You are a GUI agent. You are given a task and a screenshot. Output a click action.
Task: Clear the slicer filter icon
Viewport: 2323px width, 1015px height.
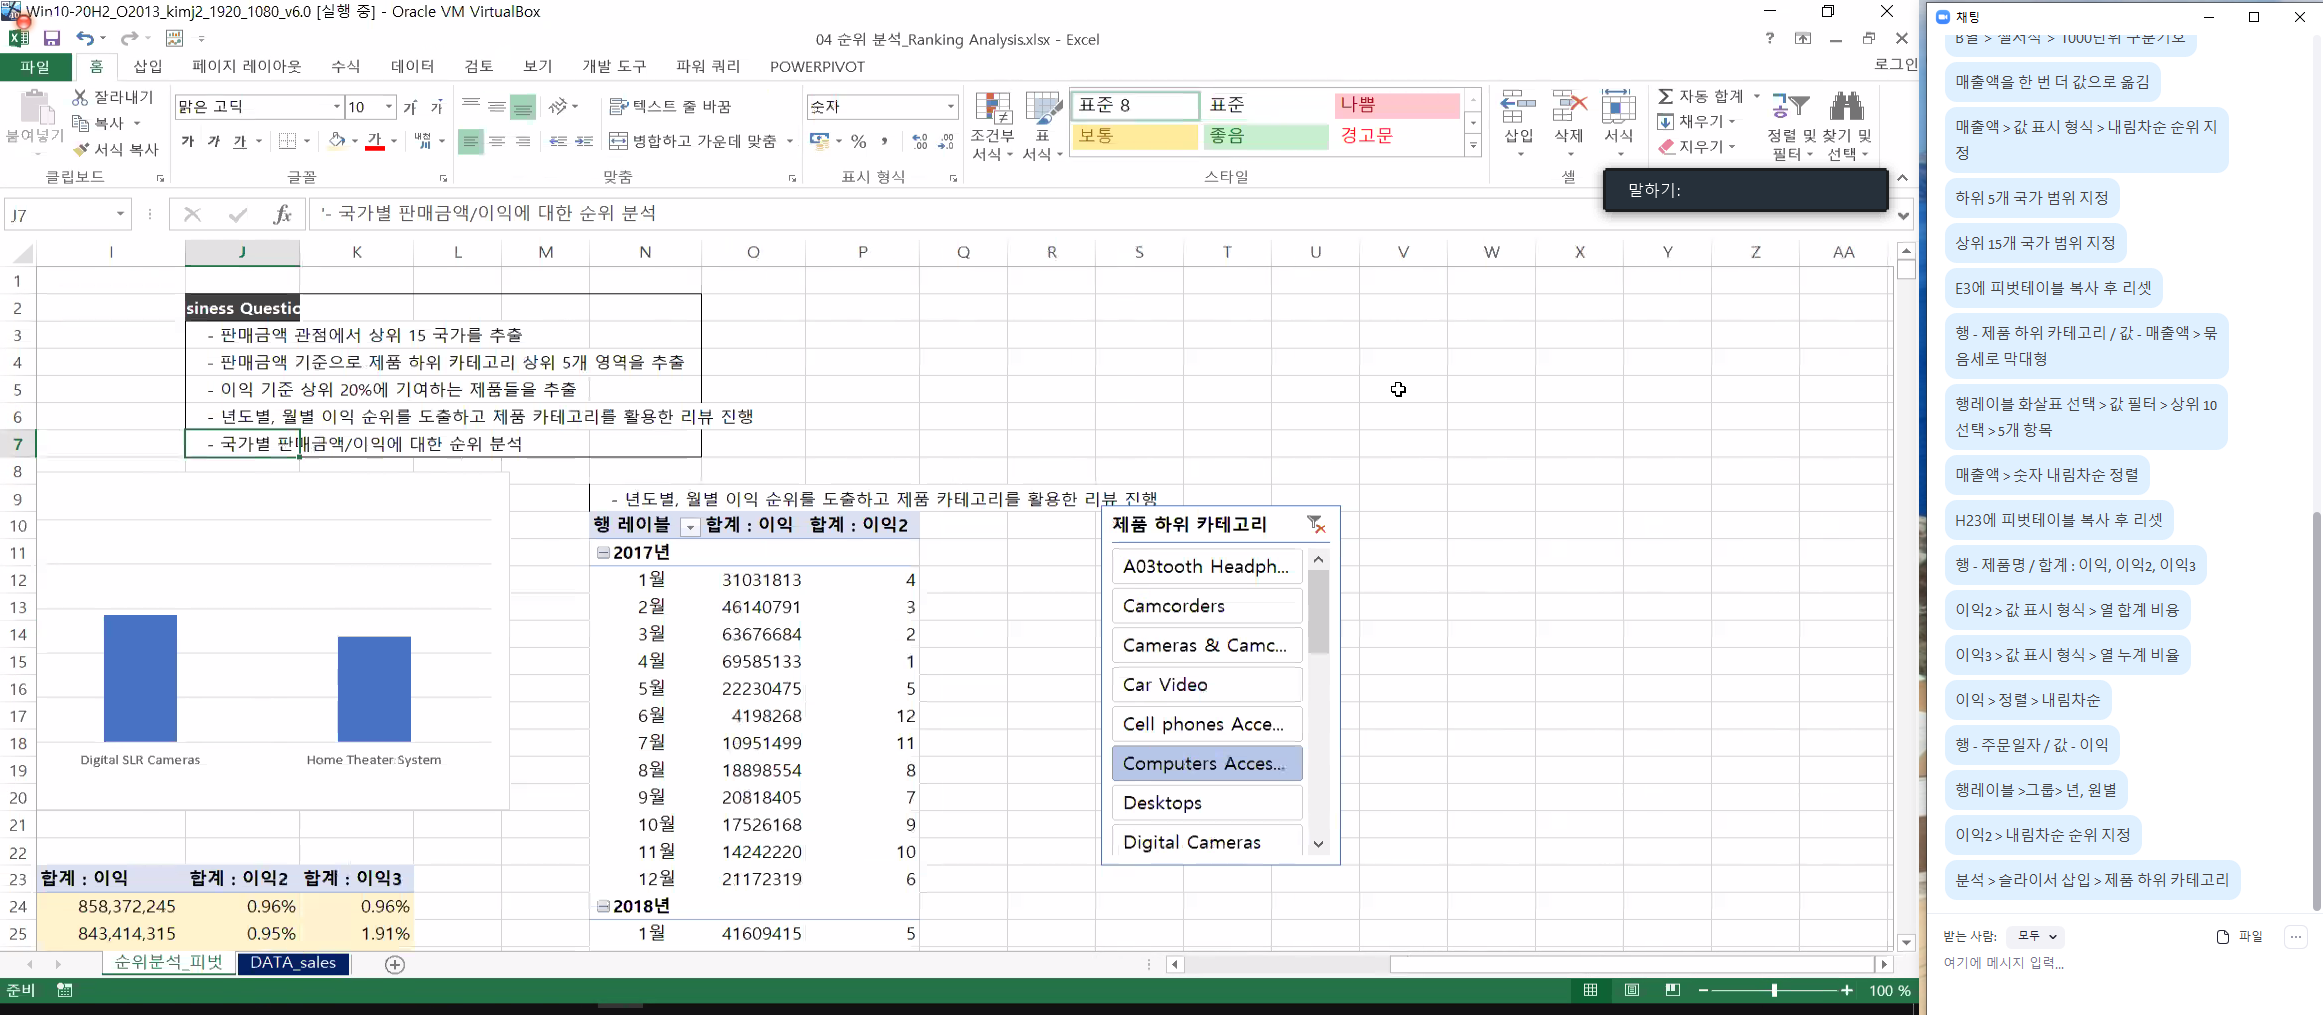1316,524
